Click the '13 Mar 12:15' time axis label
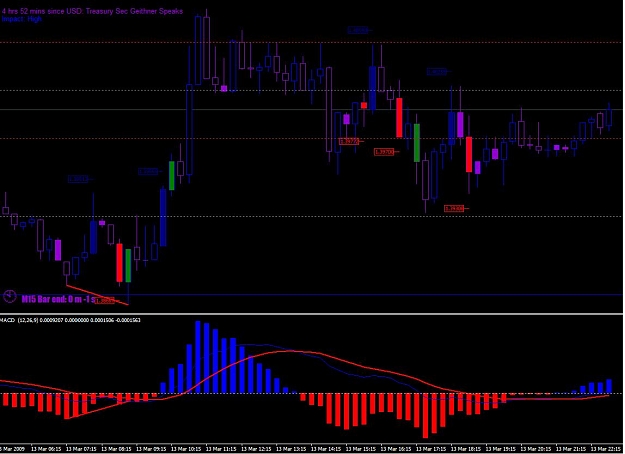 pos(256,449)
